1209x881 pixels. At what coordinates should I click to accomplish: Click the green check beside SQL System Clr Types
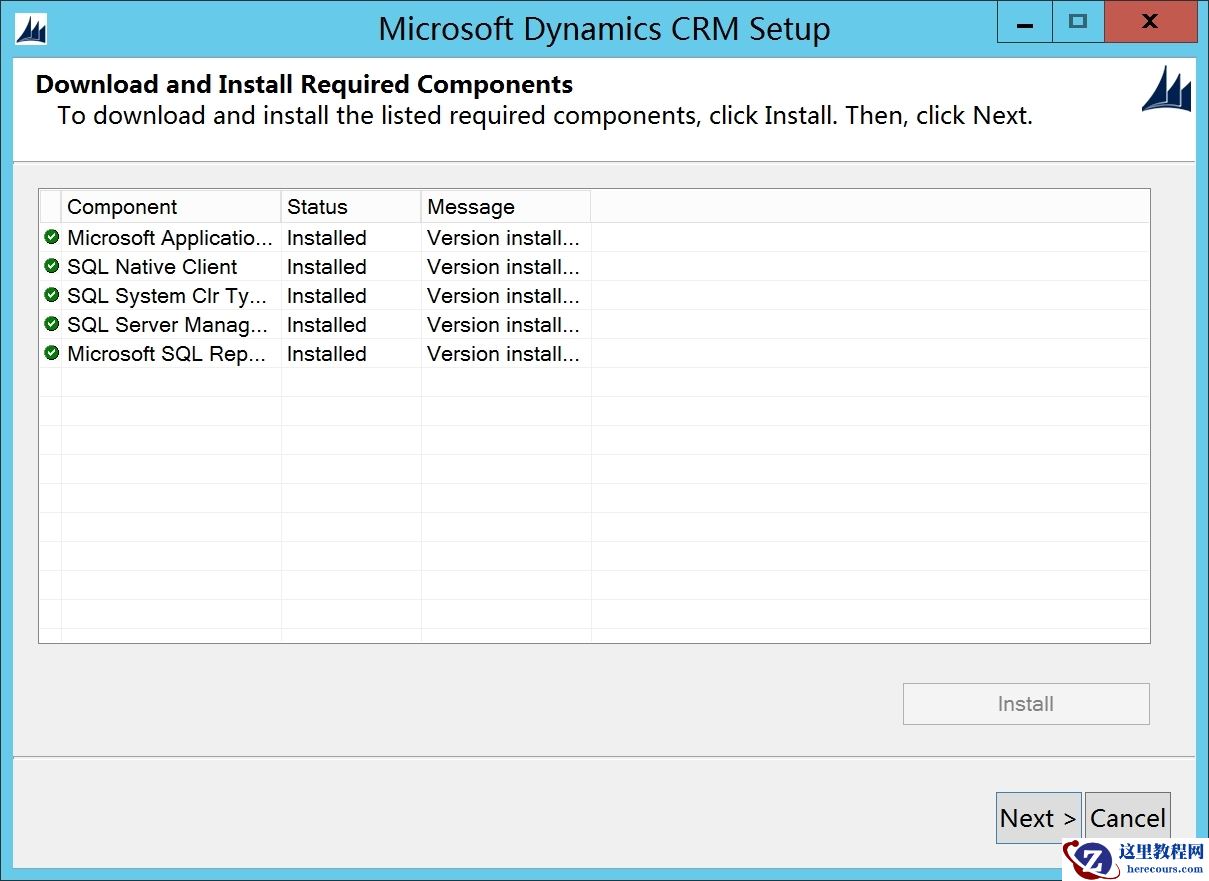click(51, 295)
